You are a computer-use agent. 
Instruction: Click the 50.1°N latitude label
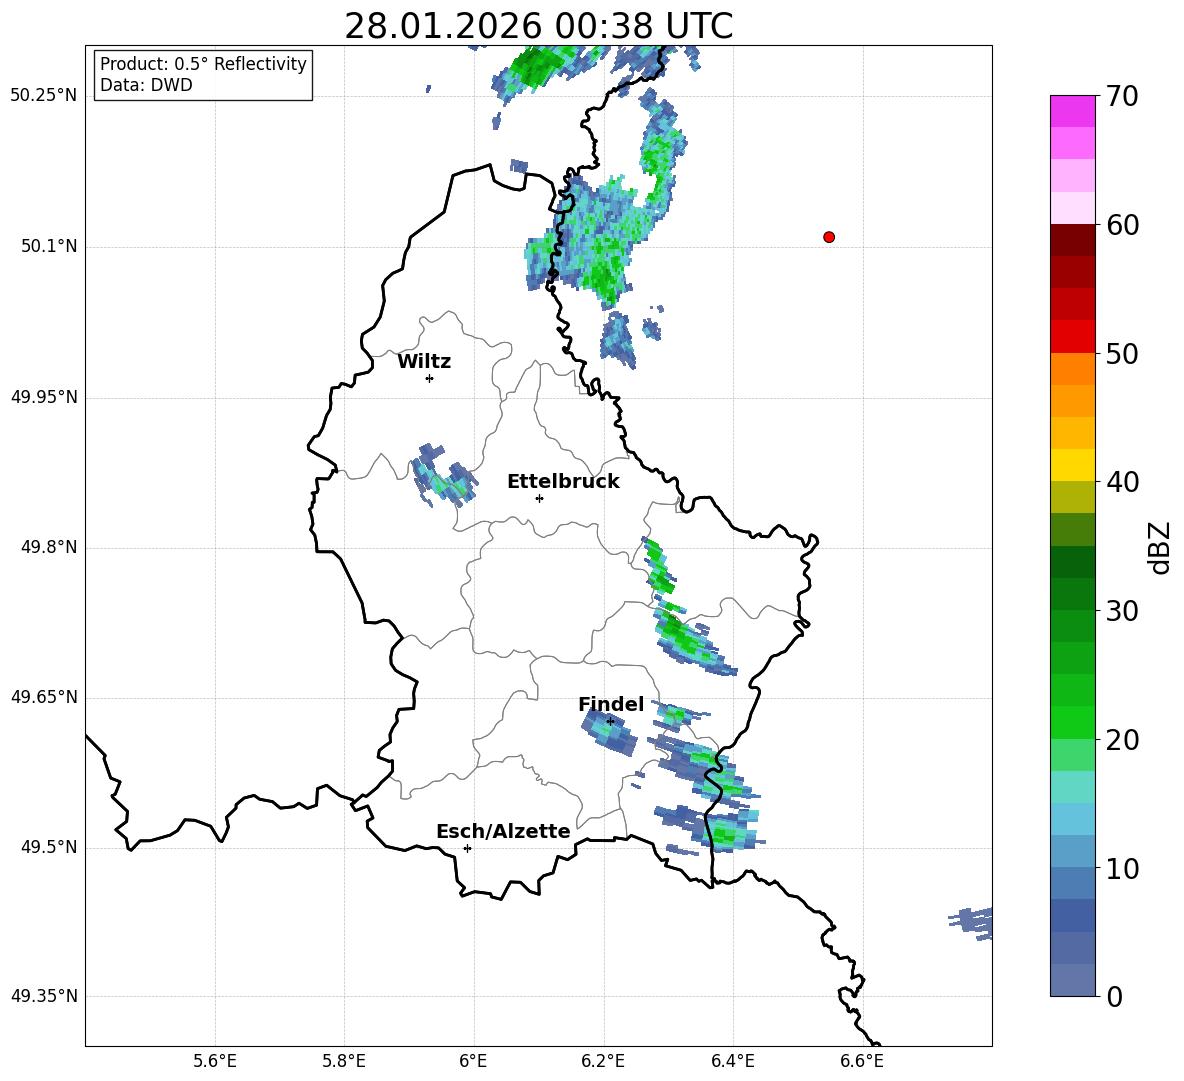point(49,247)
